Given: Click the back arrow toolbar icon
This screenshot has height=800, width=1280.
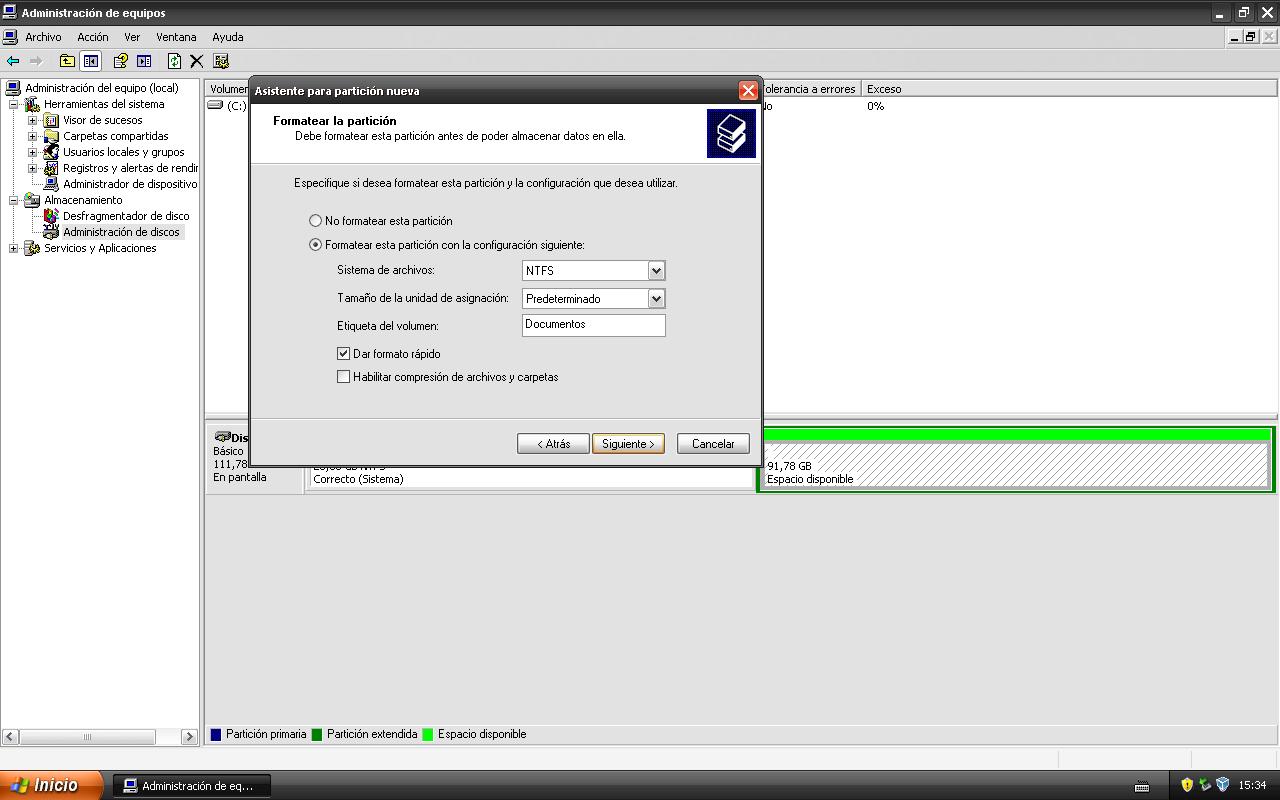Looking at the screenshot, I should [x=13, y=61].
